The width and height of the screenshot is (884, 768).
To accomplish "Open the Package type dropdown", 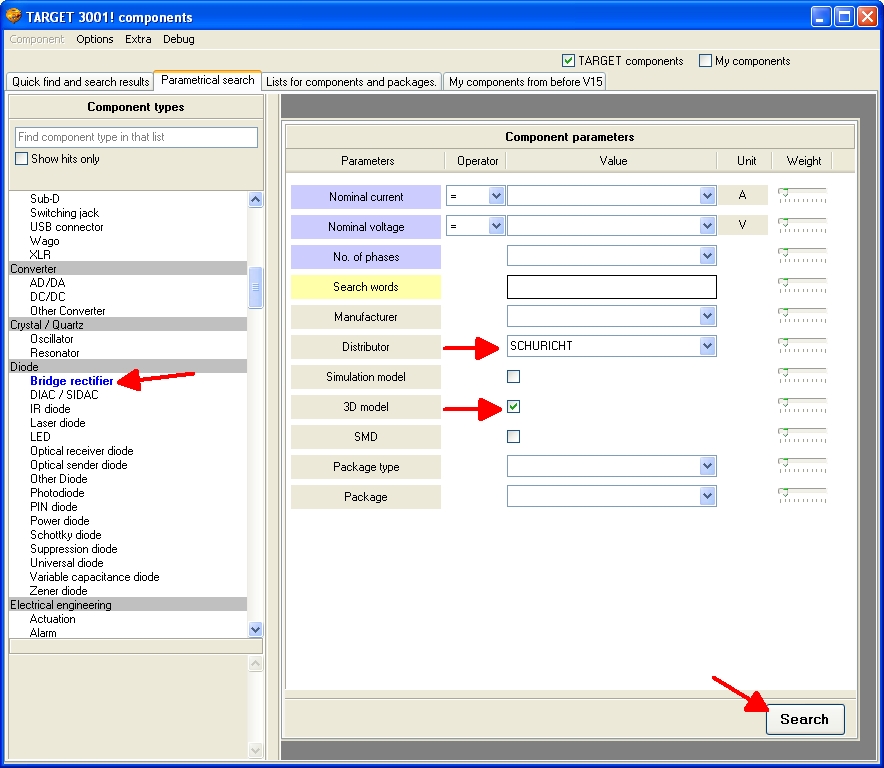I will coord(707,466).
